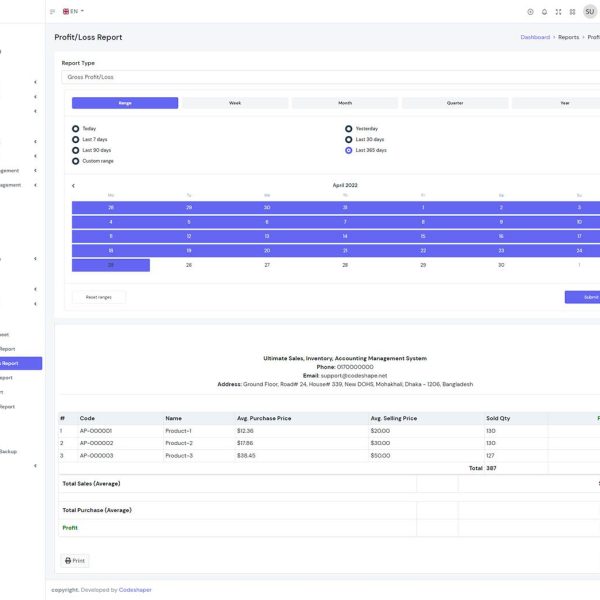Select the Today radio option

76,129
